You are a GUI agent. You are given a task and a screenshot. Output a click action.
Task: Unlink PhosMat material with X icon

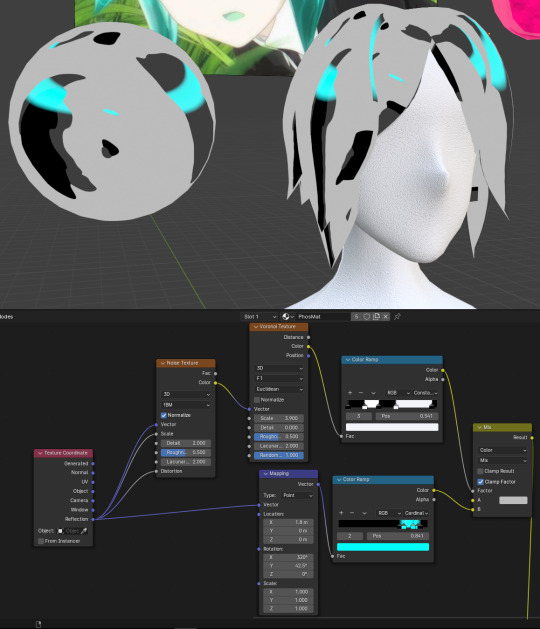point(386,317)
